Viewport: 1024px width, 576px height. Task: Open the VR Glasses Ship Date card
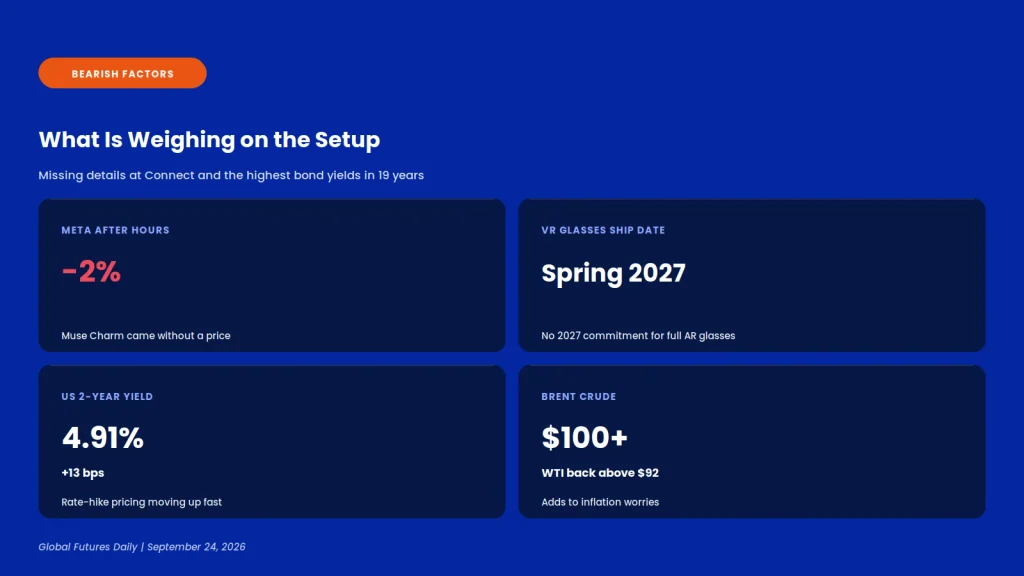pos(752,276)
